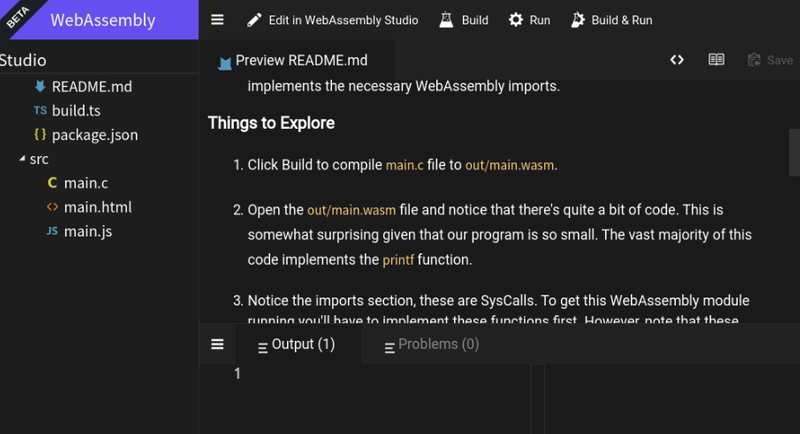Screen dimensions: 800x434
Task: Toggle the split preview book icon
Action: tap(716, 60)
